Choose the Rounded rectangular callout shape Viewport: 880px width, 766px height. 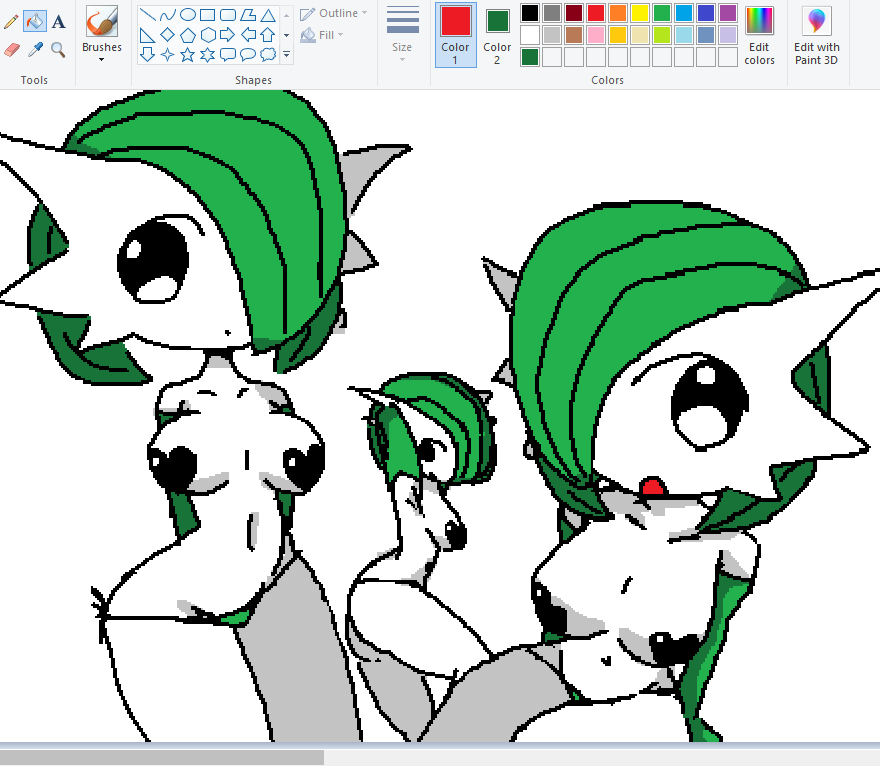[x=228, y=54]
